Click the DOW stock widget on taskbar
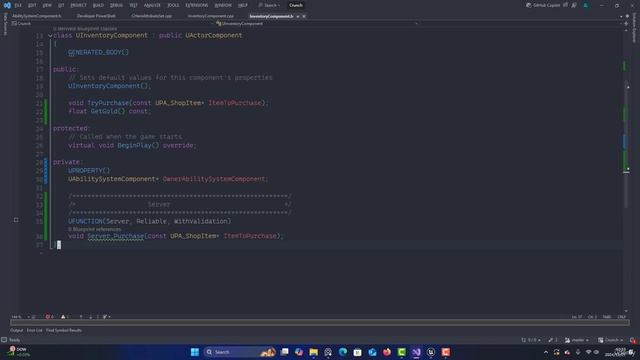640x360 pixels. [18, 352]
